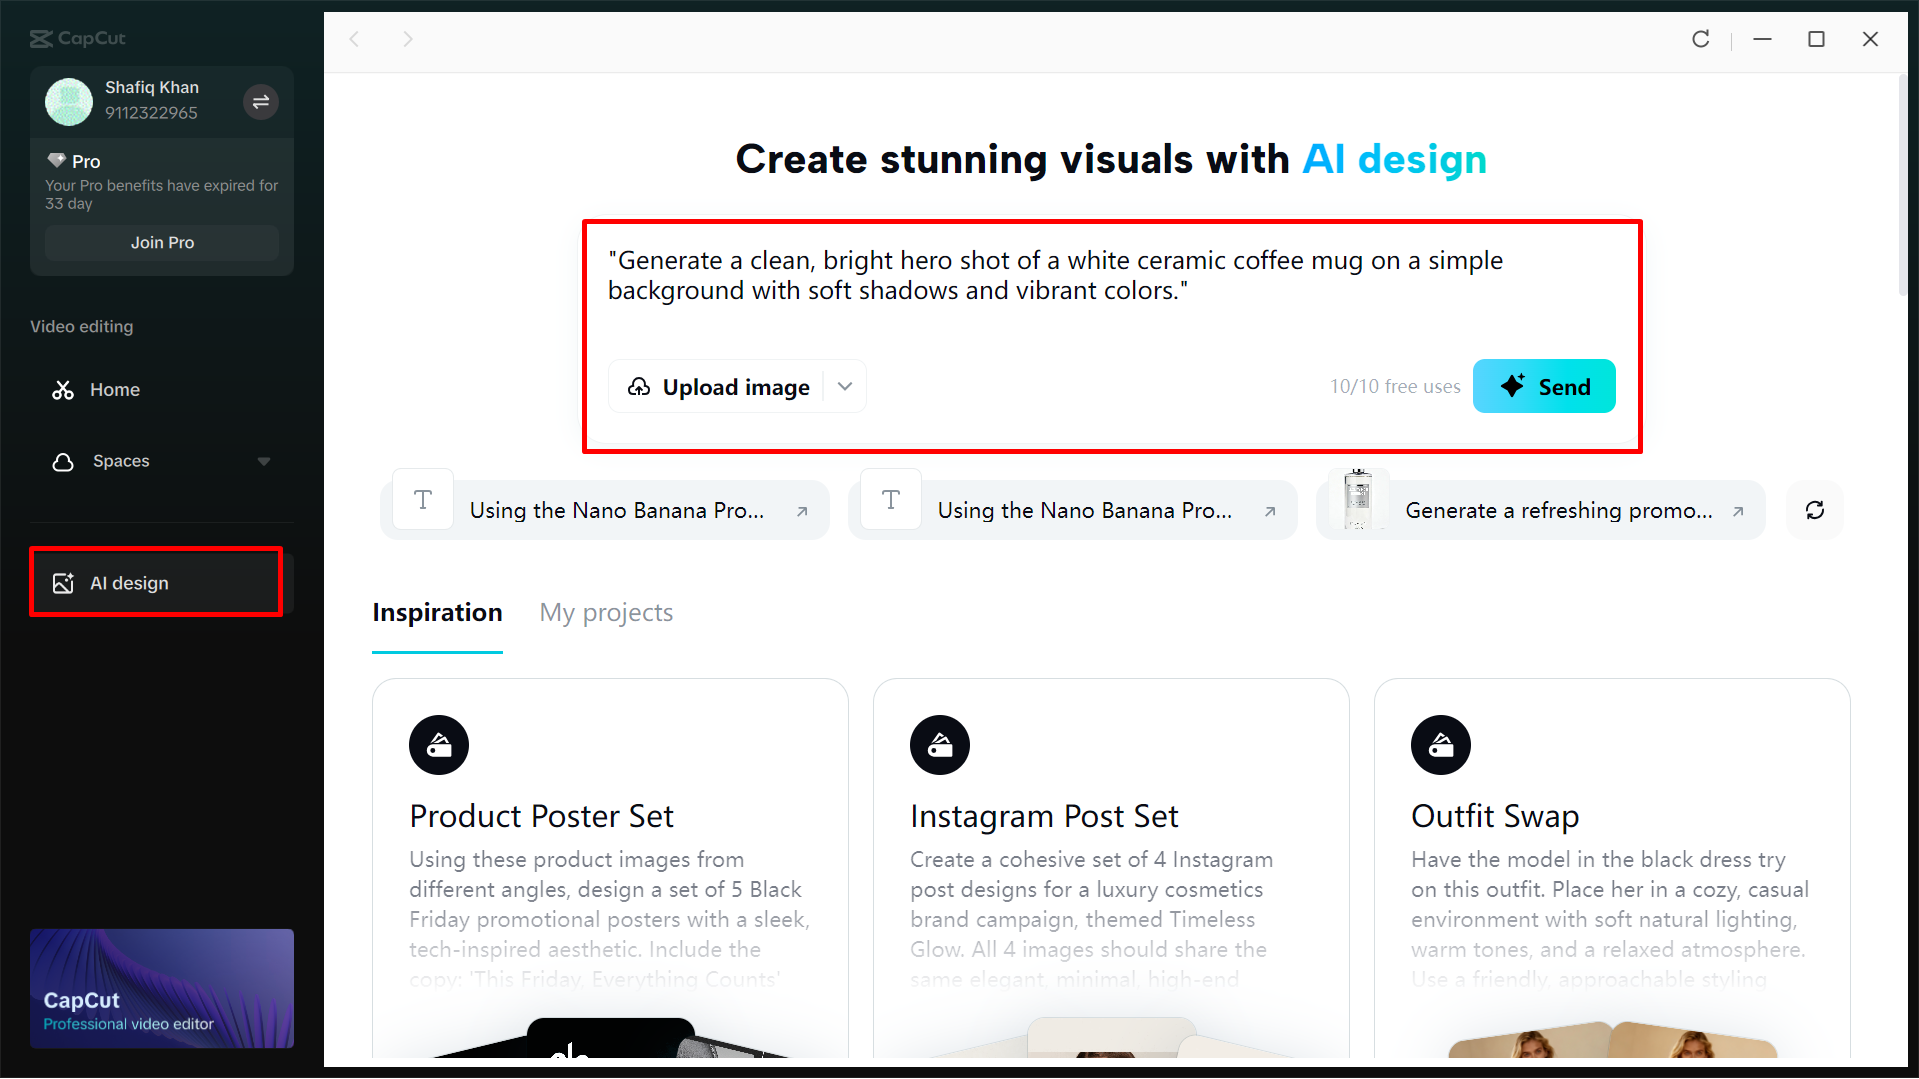Screen dimensions: 1919x1079
Task: Select Home from the sidebar
Action: [115, 389]
